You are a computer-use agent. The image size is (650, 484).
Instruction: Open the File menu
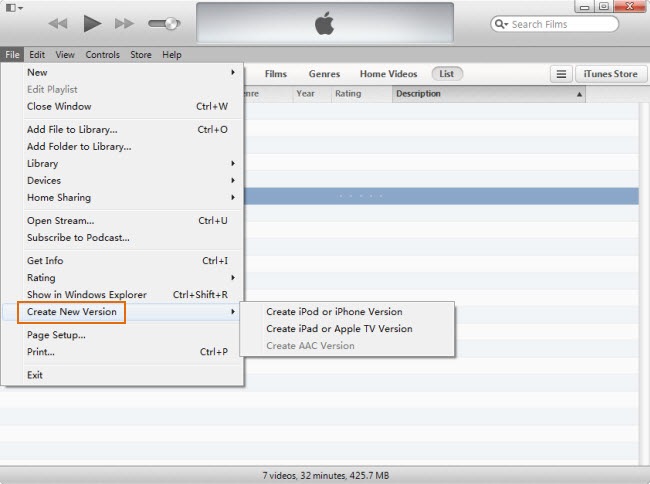pyautogui.click(x=12, y=54)
